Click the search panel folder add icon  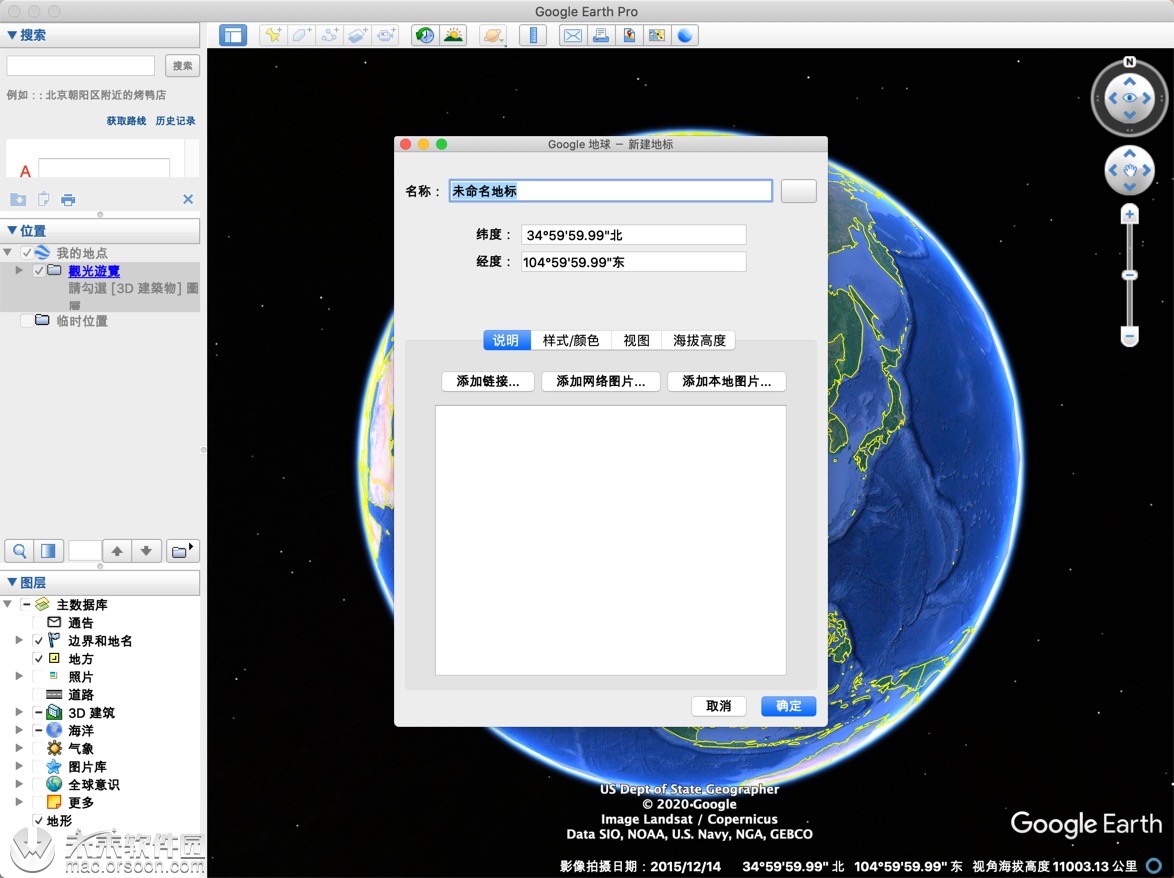(x=18, y=199)
